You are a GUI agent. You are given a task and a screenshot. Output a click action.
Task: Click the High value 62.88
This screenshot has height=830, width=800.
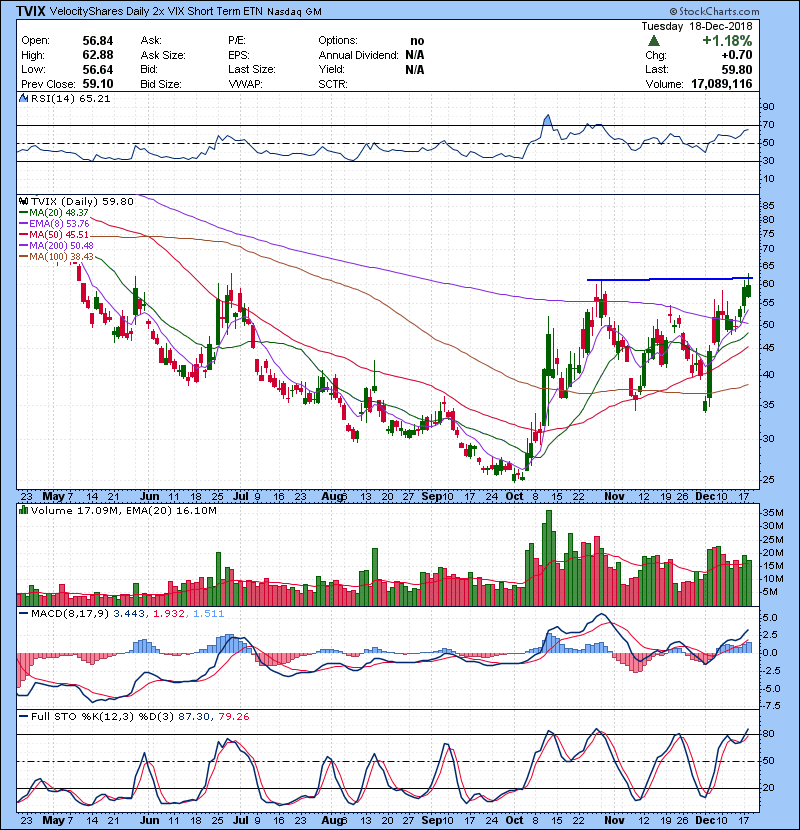pos(98,55)
